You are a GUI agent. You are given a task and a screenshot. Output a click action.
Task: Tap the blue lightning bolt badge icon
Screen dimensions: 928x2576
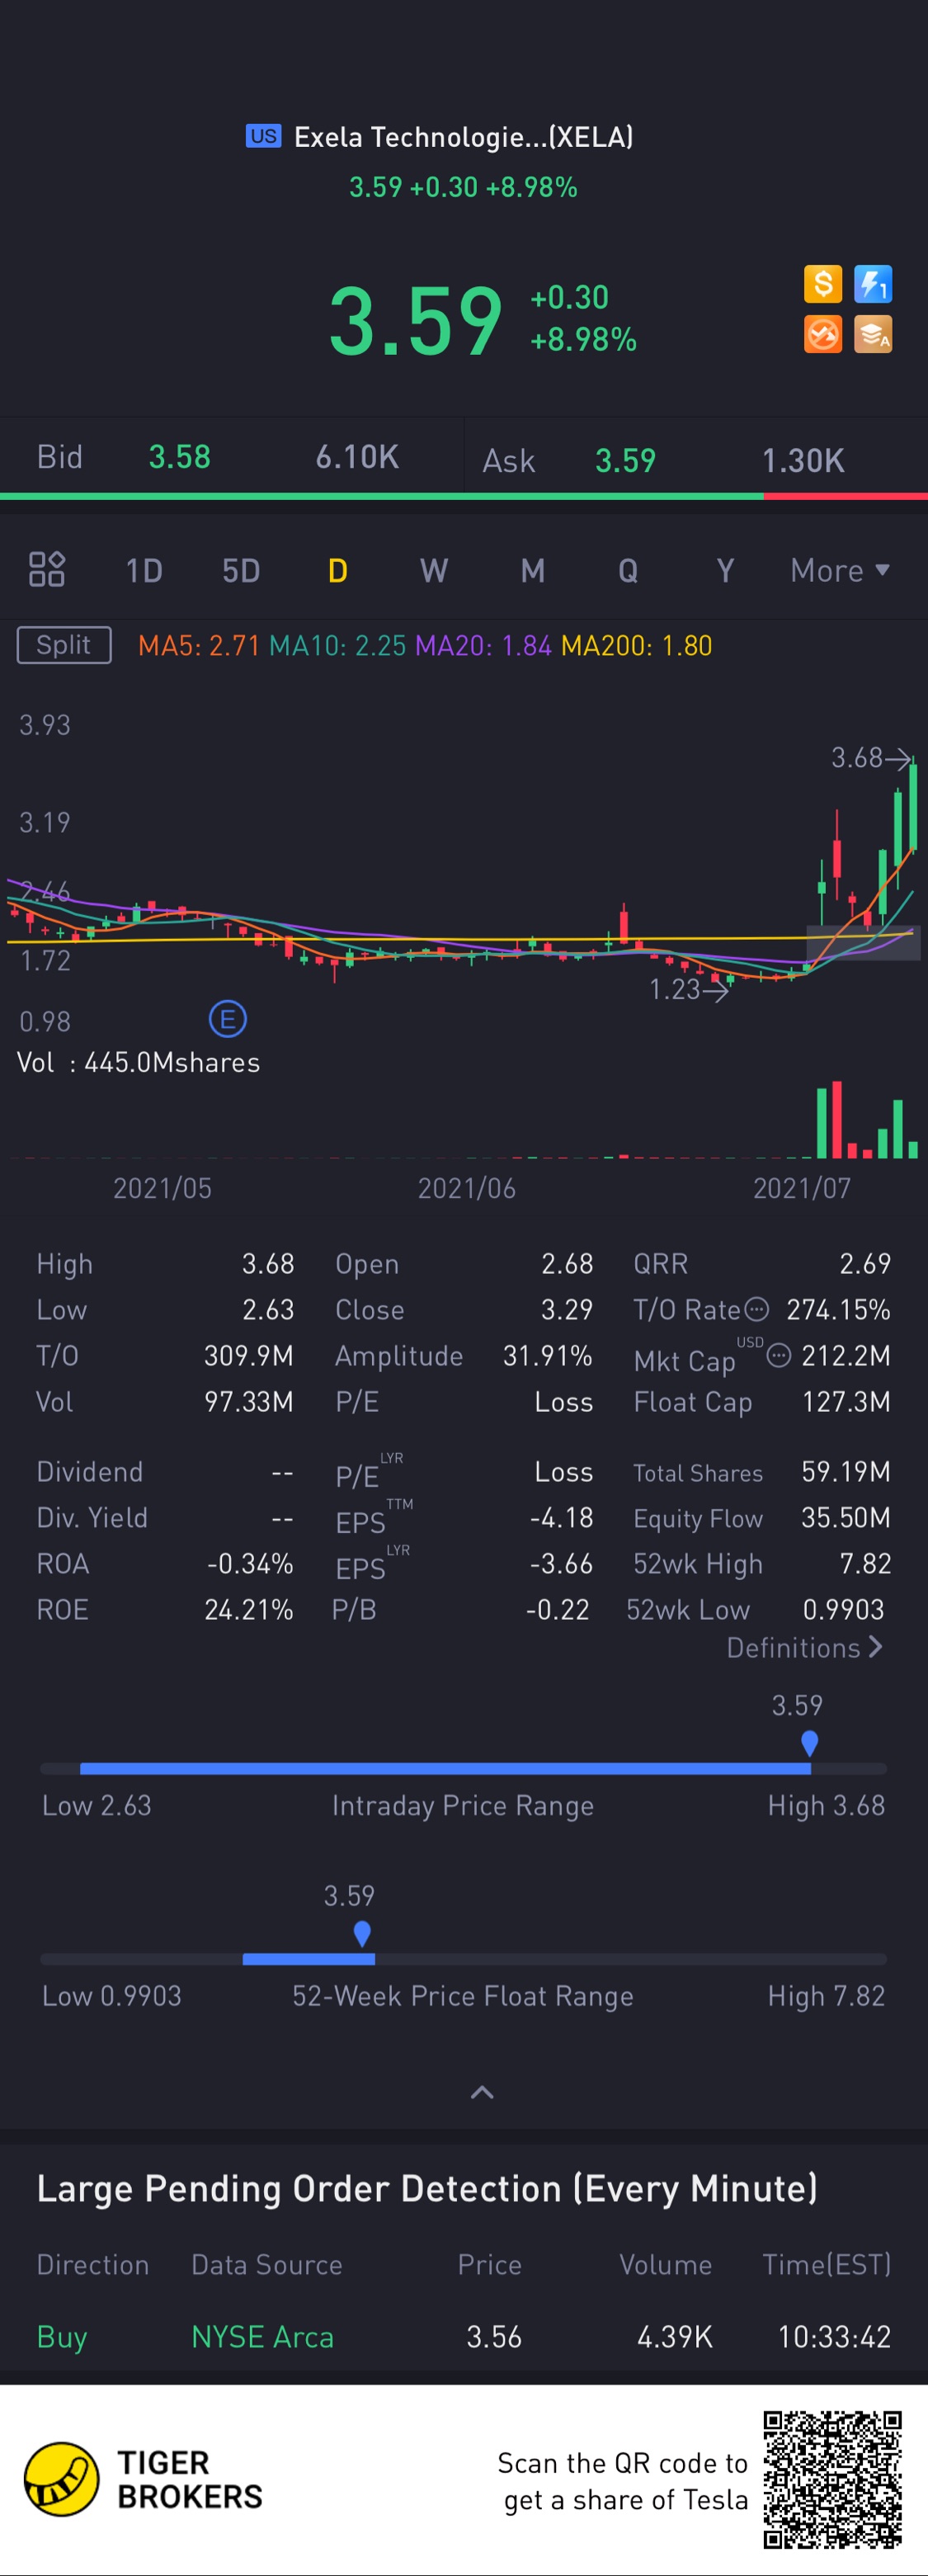pyautogui.click(x=872, y=284)
